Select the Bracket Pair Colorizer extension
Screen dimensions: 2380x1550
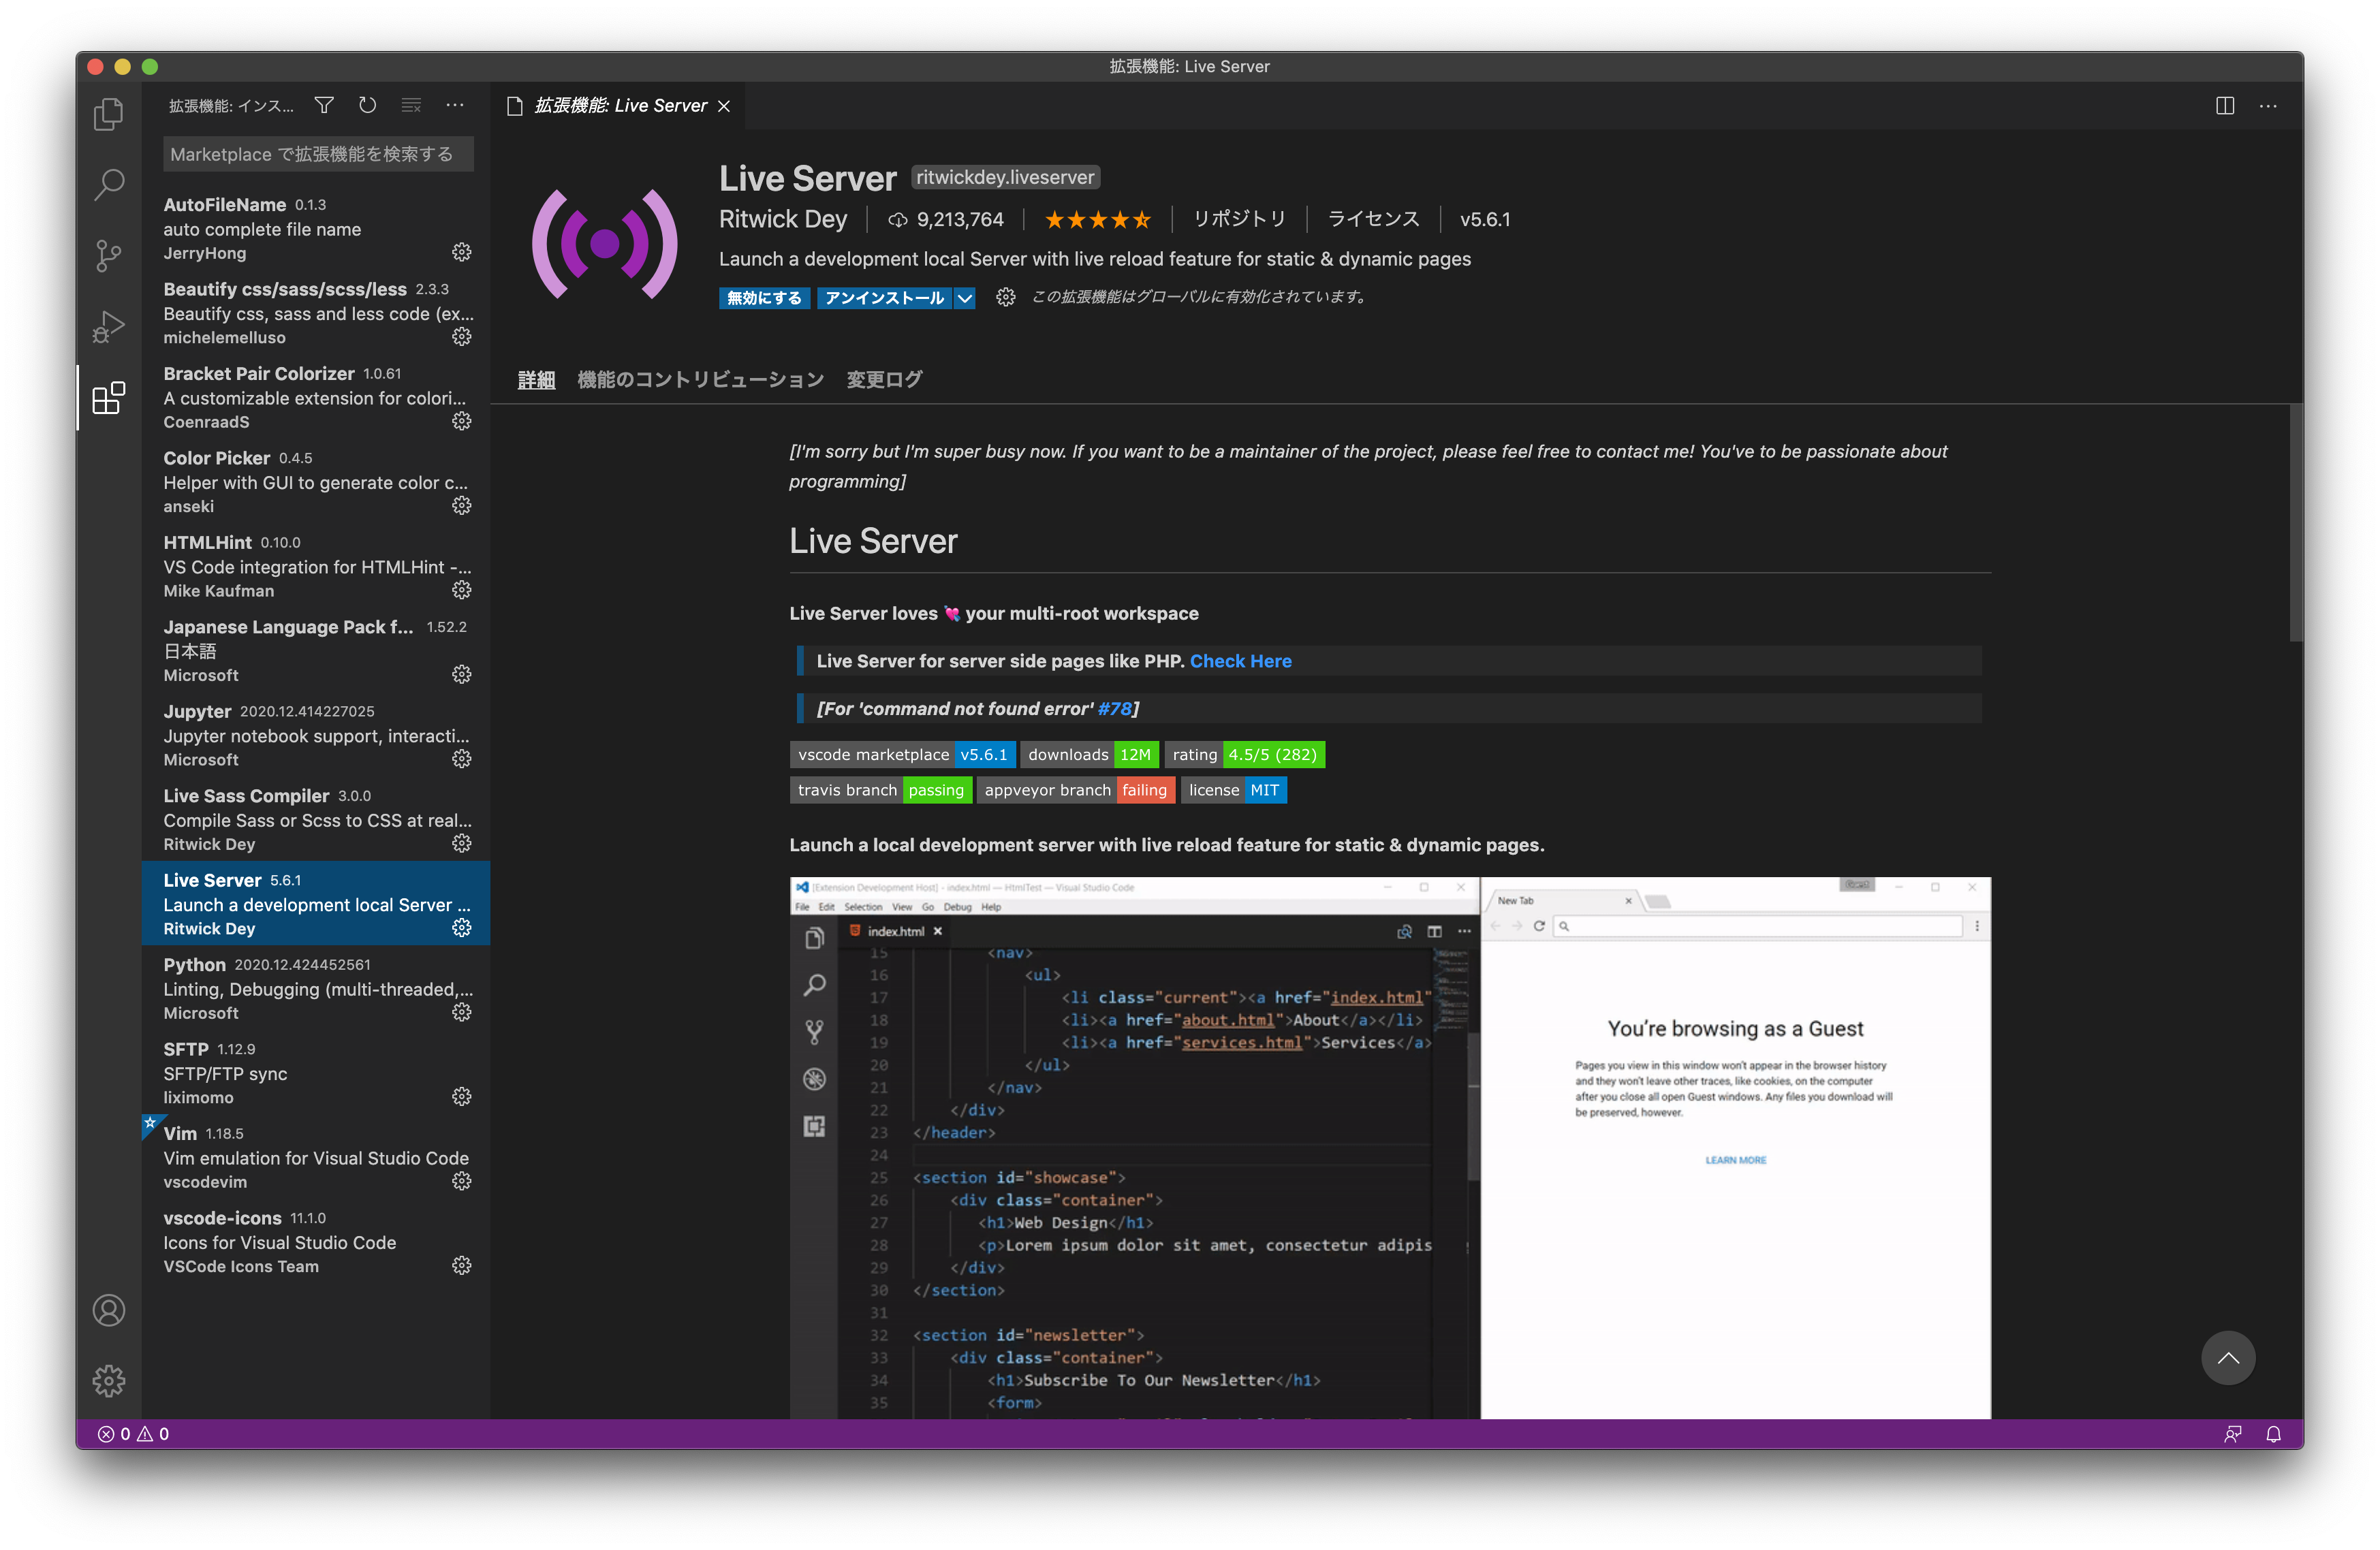[316, 397]
